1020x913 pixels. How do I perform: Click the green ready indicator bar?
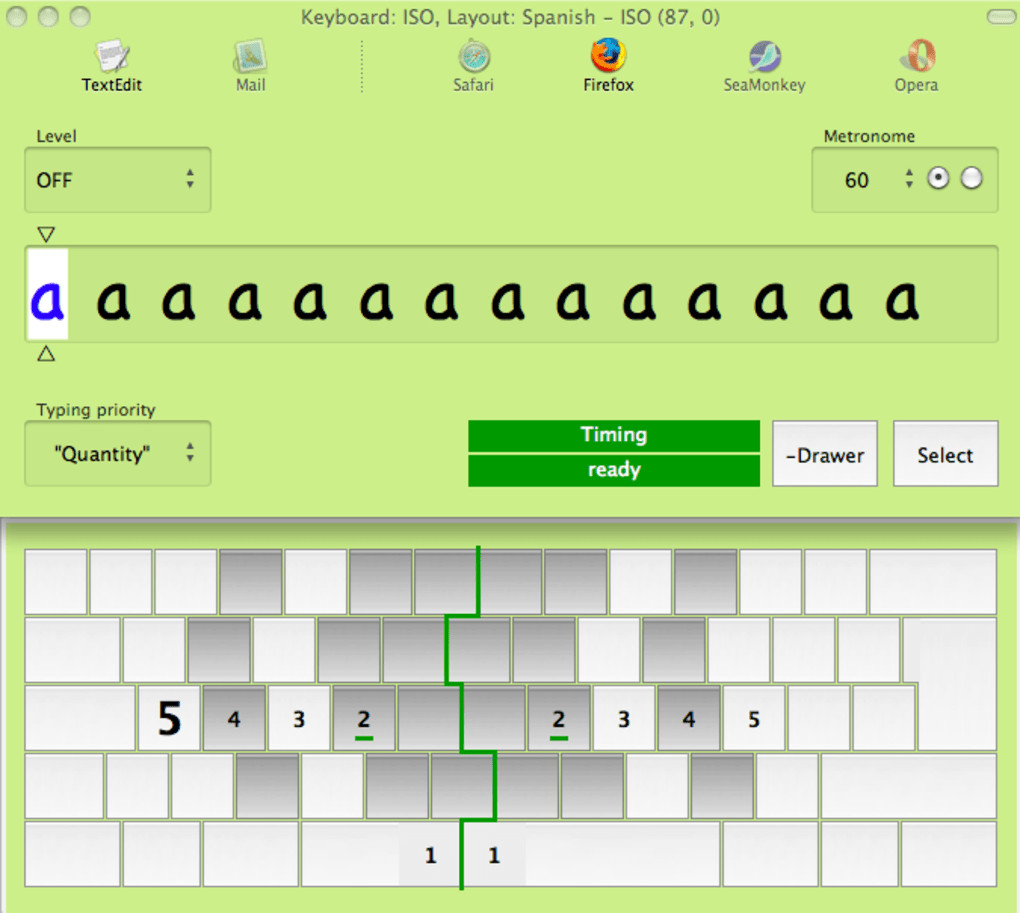click(613, 470)
